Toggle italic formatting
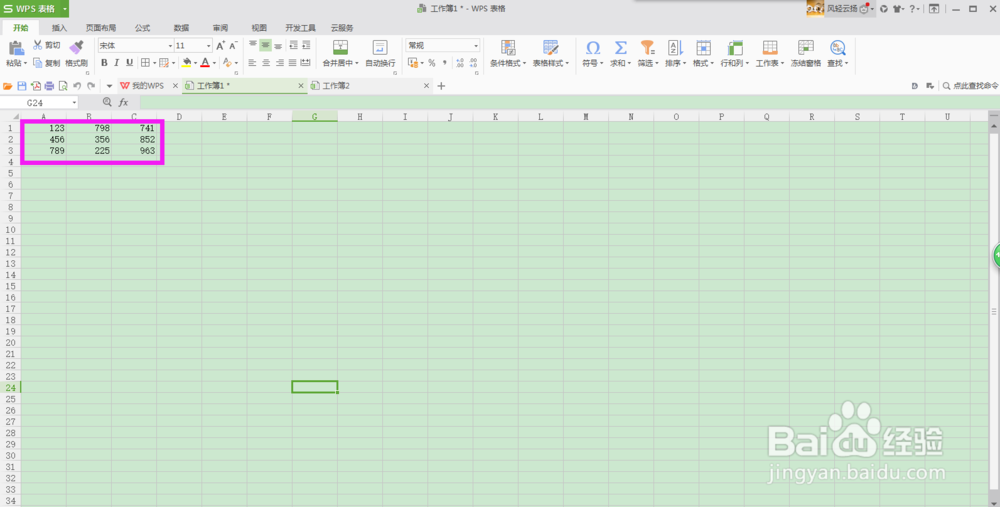 pyautogui.click(x=117, y=62)
